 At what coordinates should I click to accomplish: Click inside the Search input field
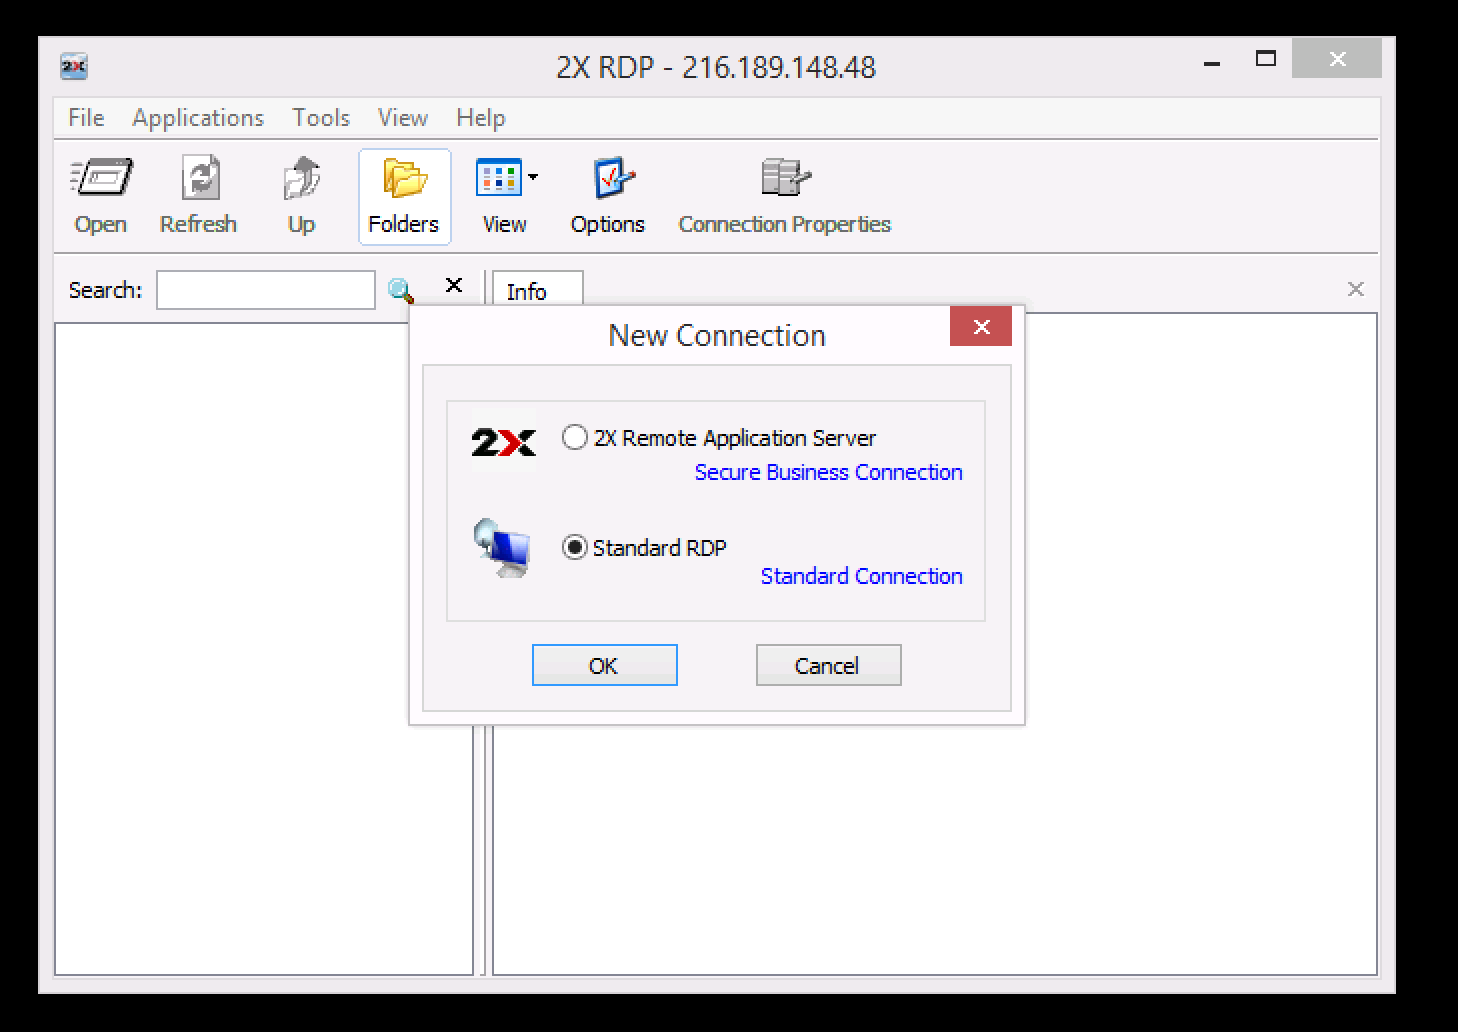click(265, 289)
